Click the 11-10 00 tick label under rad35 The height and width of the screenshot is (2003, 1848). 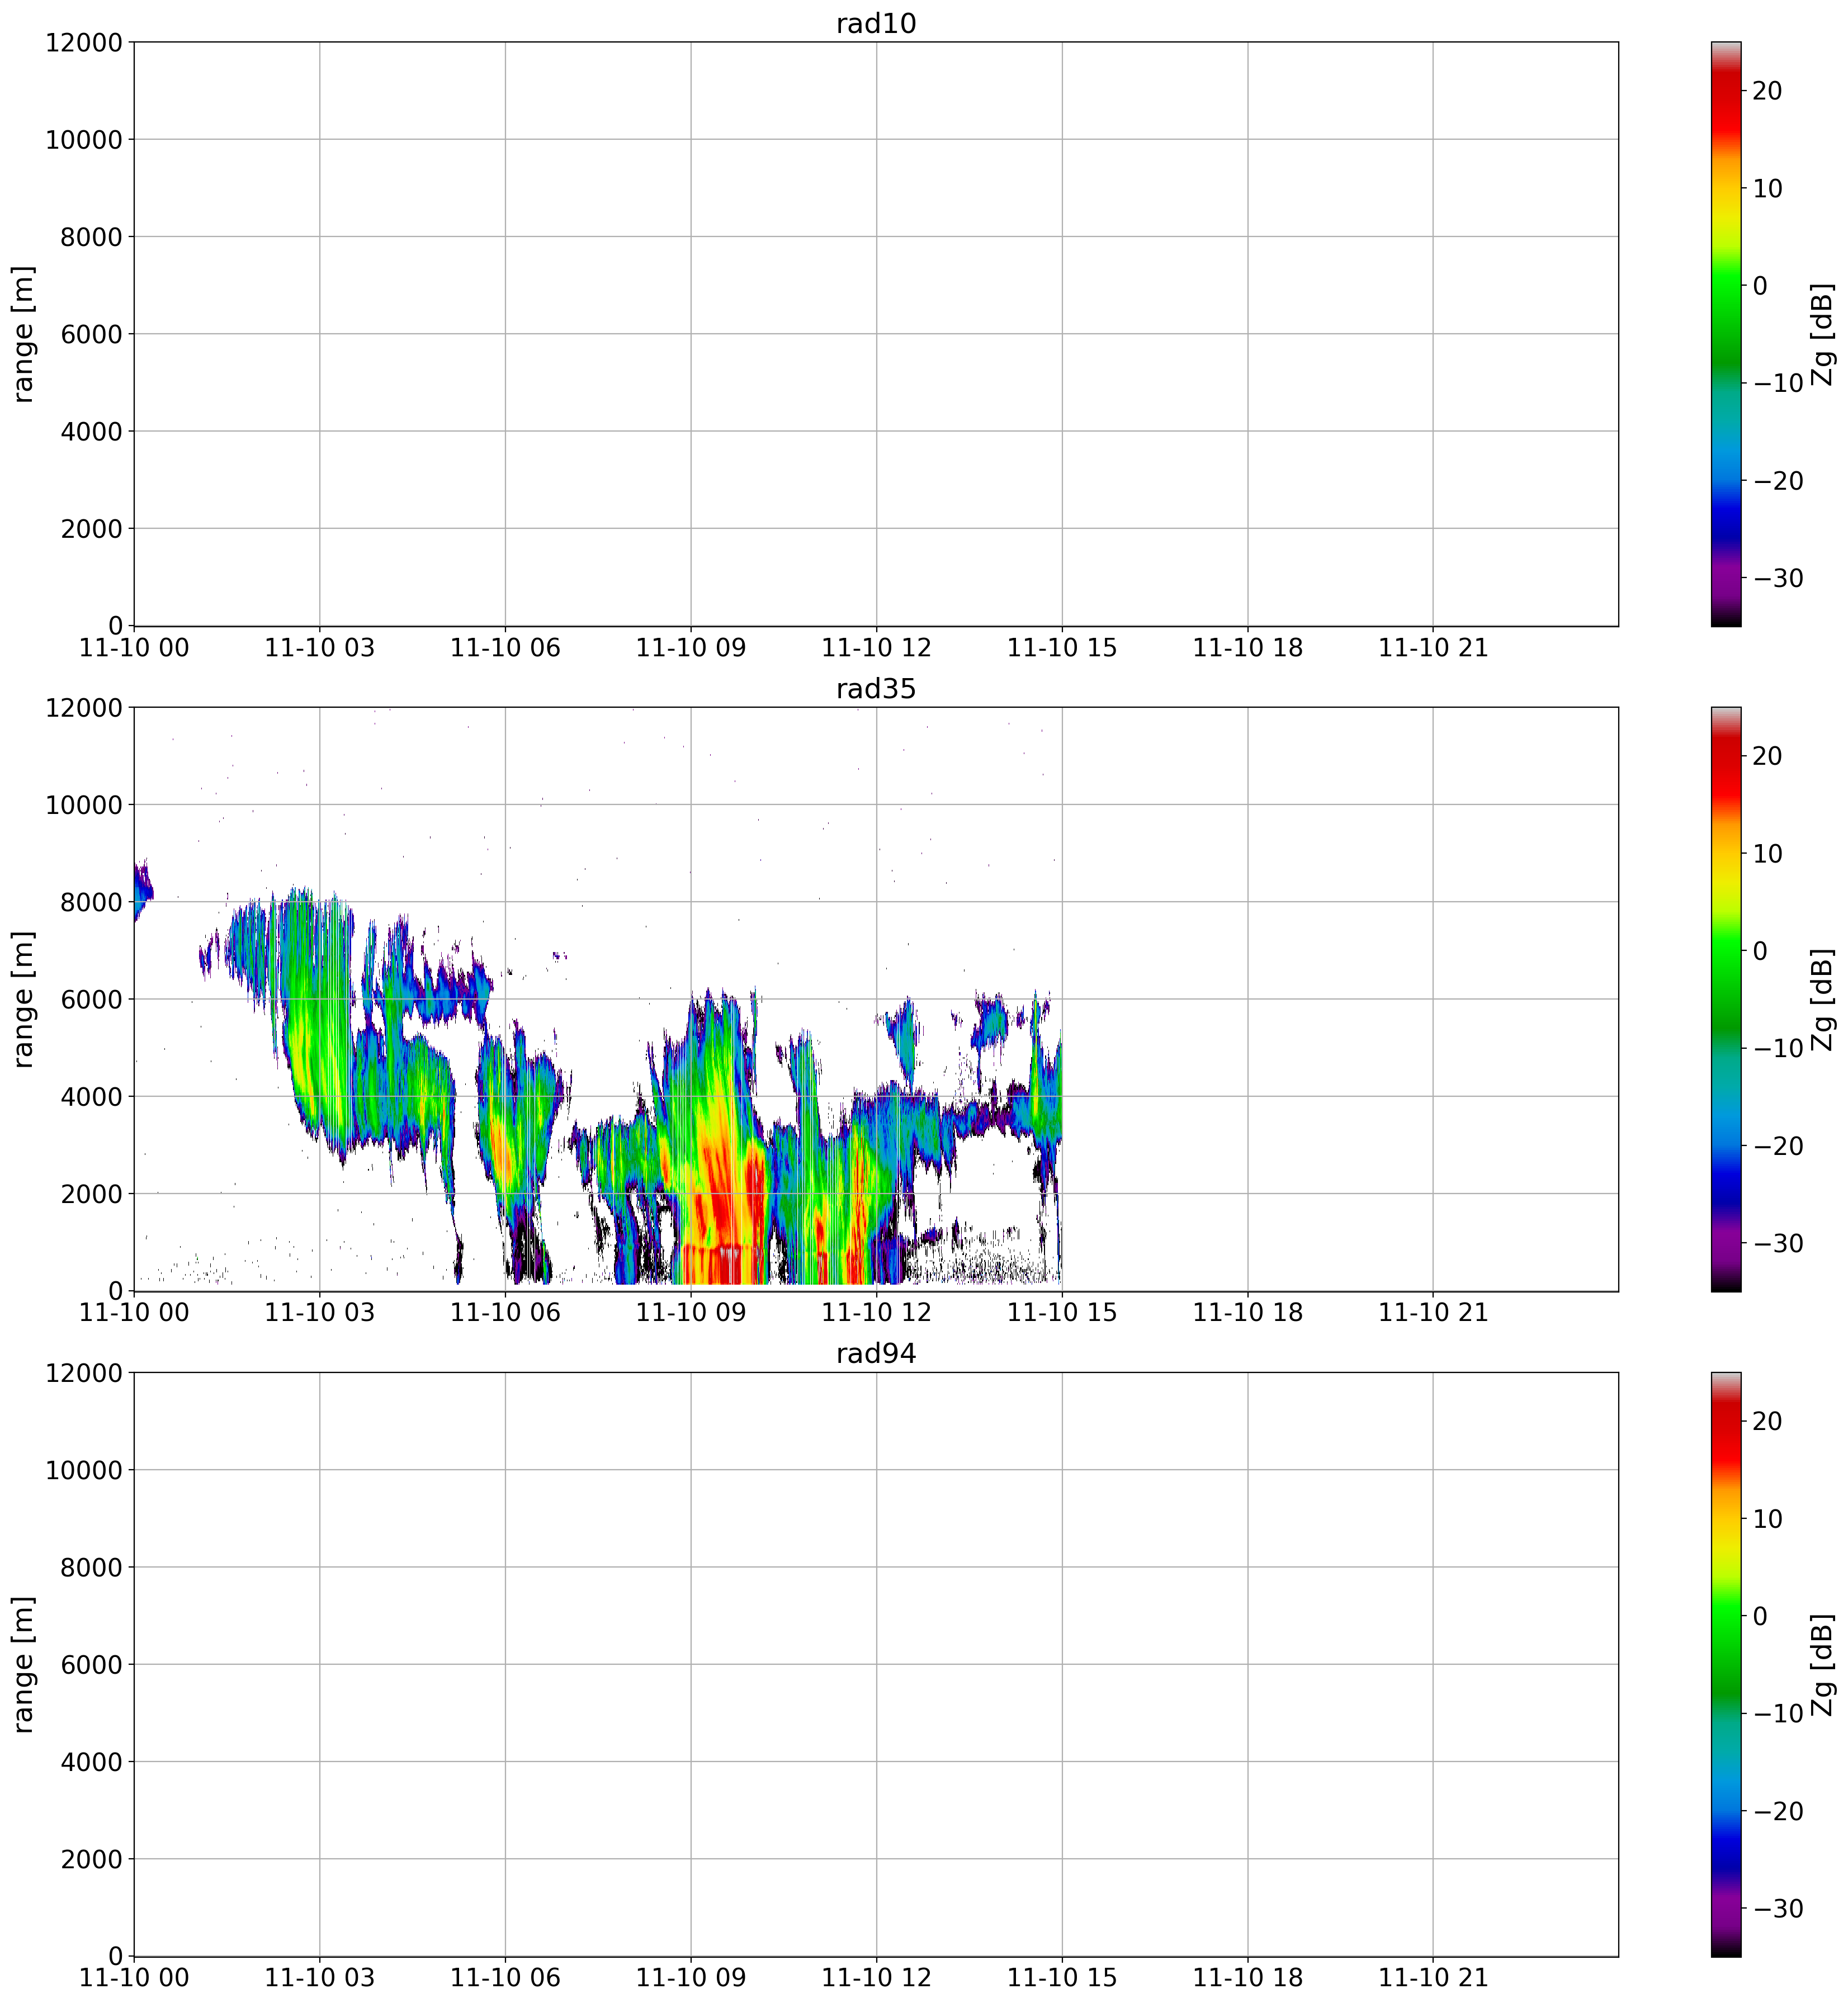point(134,1313)
